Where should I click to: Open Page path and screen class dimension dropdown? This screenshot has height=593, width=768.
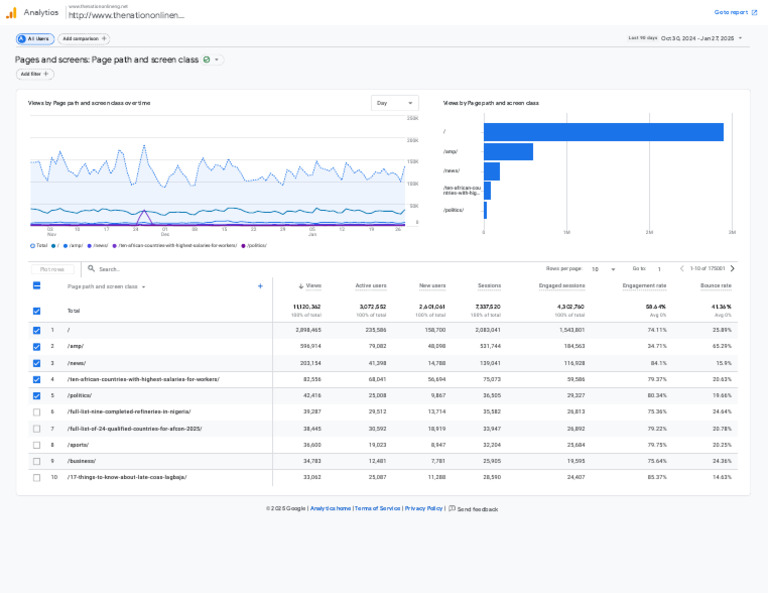tap(106, 286)
